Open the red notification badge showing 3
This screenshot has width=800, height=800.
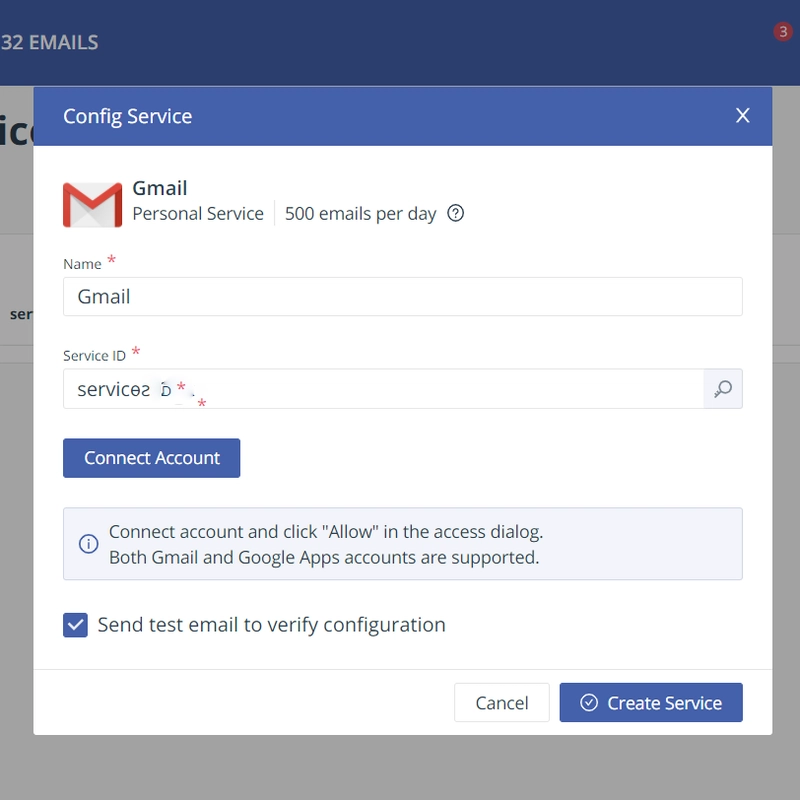[782, 32]
